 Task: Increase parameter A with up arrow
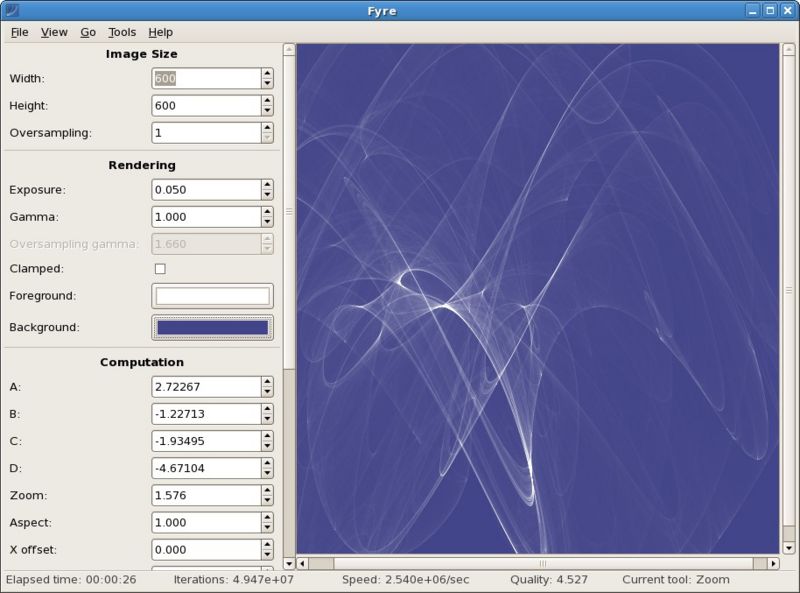[x=267, y=382]
